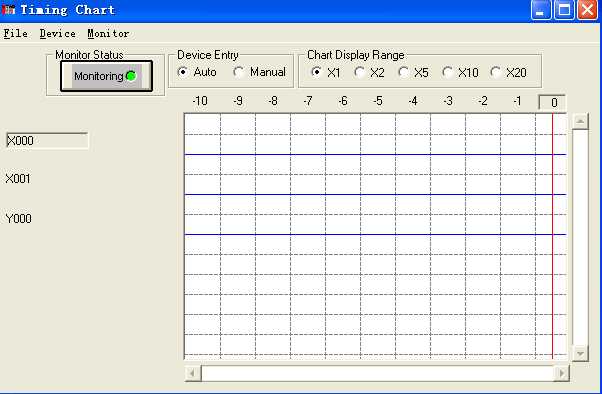Click the green Monitoring status indicator
Image resolution: width=602 pixels, height=394 pixels.
[131, 76]
